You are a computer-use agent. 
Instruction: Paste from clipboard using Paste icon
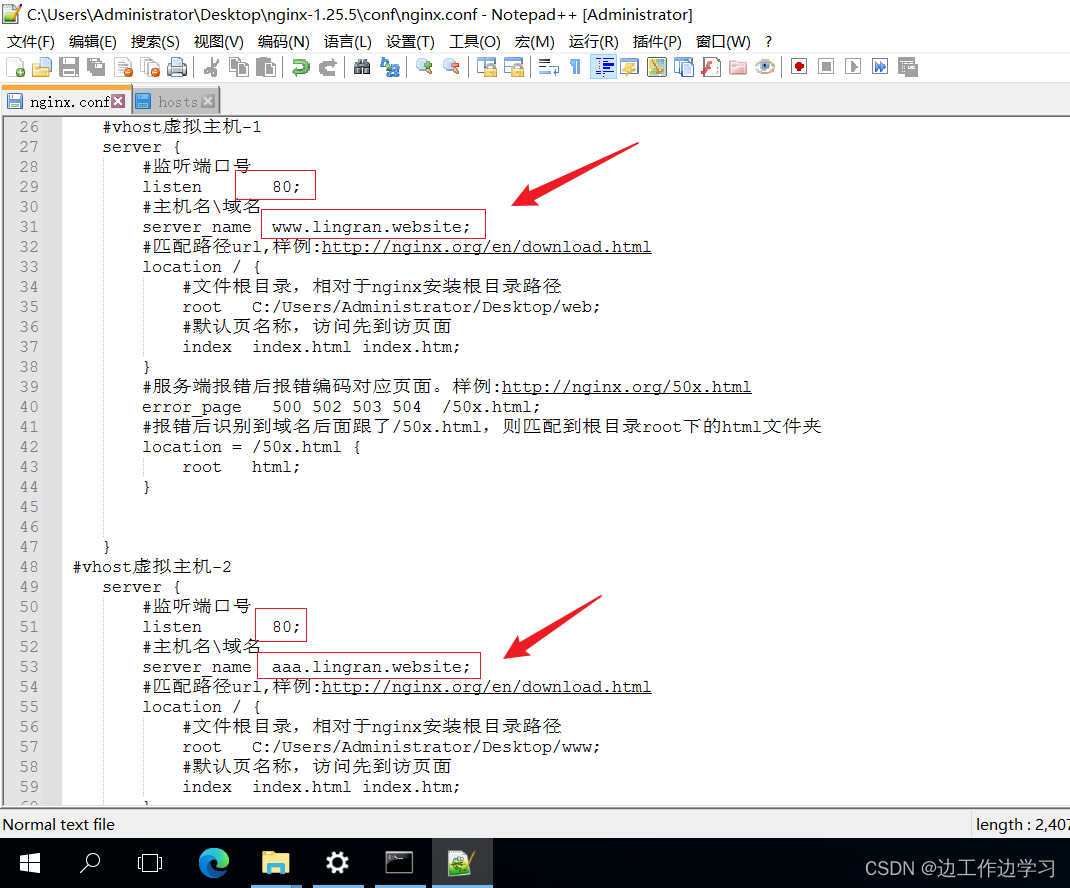pyautogui.click(x=266, y=67)
